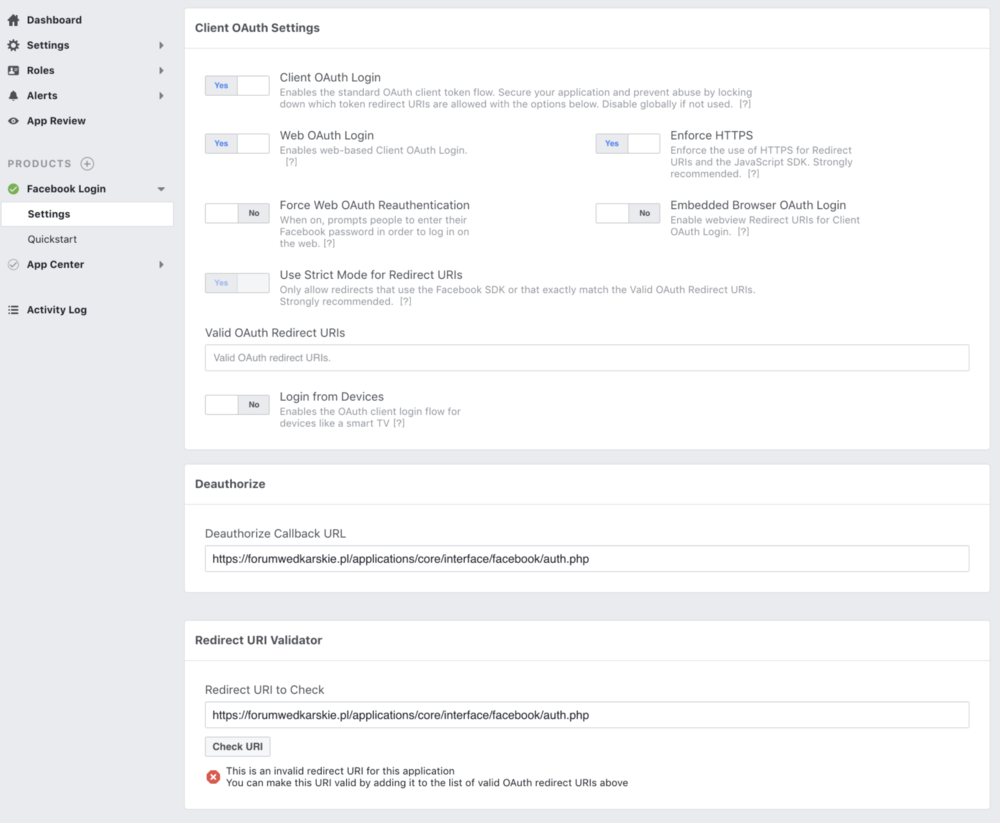Image resolution: width=1000 pixels, height=823 pixels.
Task: Click the Alerts bell icon
Action: point(13,96)
